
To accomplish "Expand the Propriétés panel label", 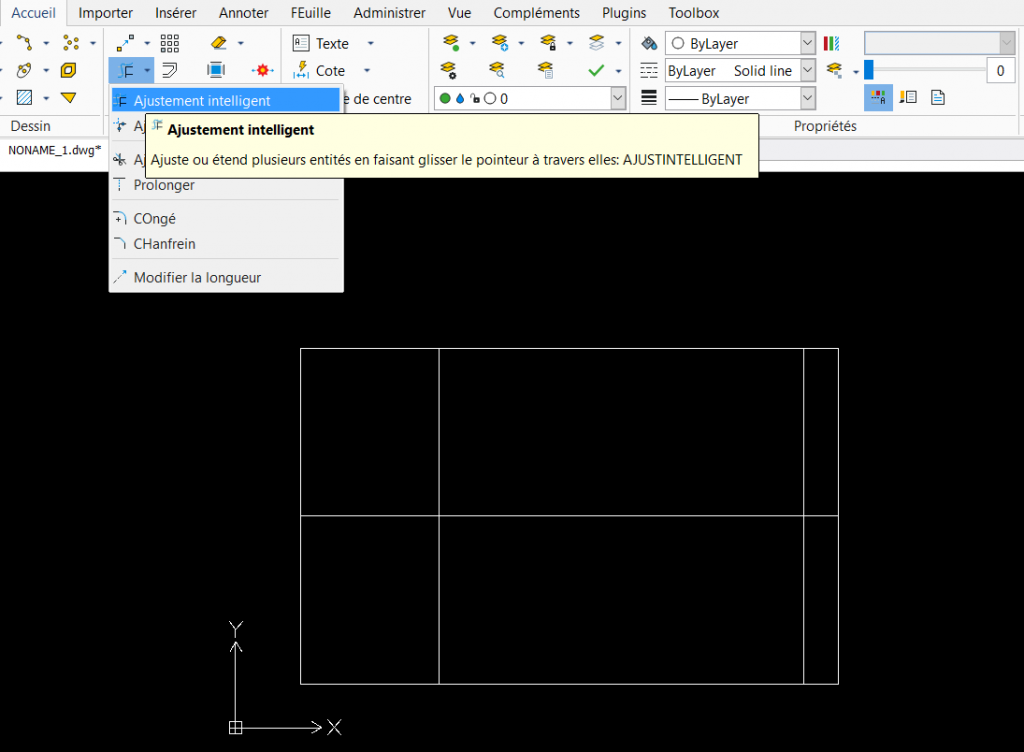I will click(825, 126).
